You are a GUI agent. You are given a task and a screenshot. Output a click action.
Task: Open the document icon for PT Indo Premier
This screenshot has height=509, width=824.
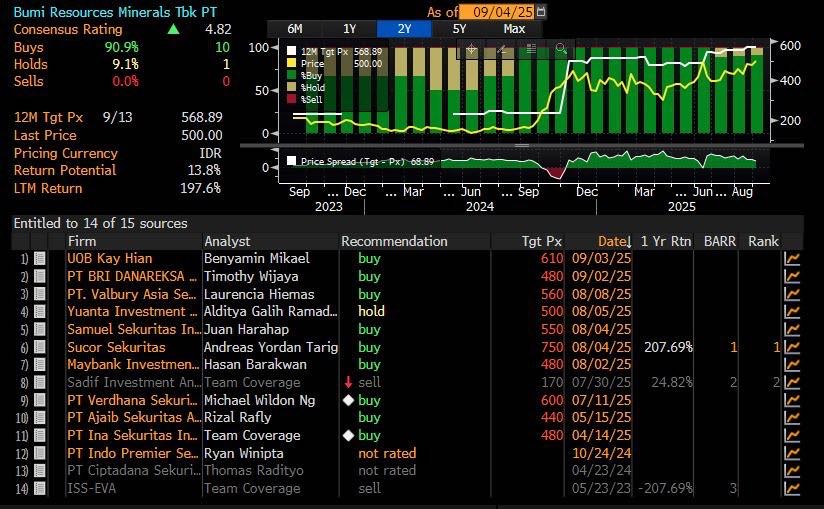point(39,453)
